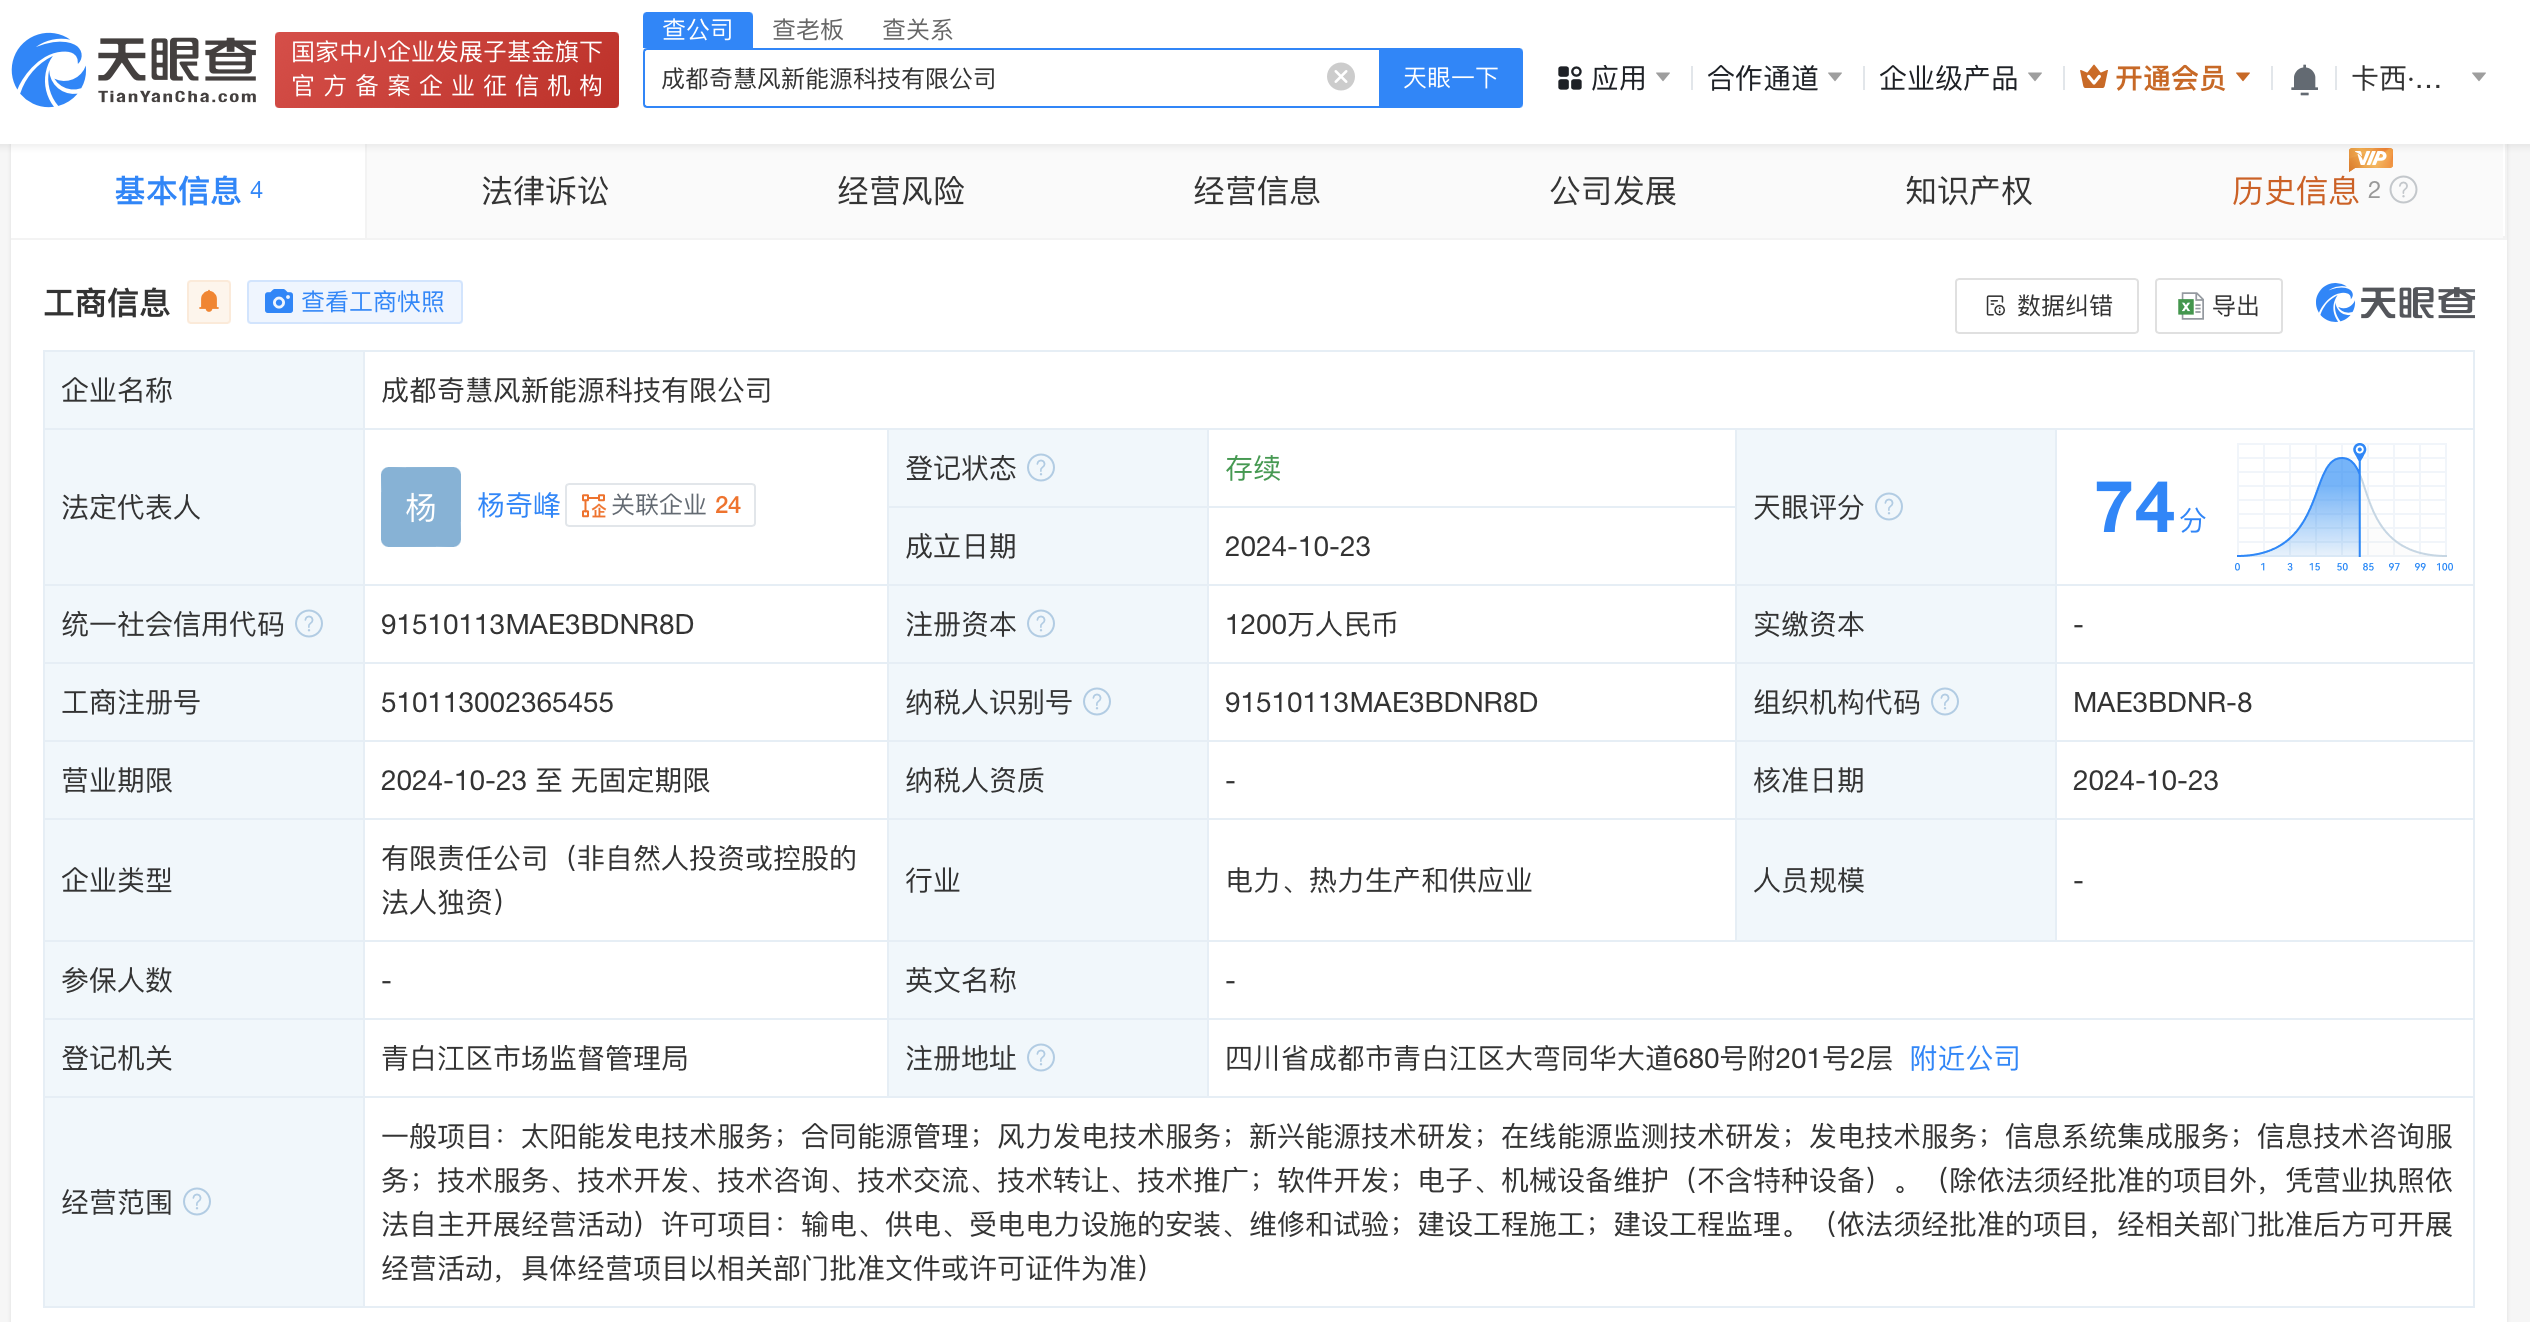Viewport: 2530px width, 1322px height.
Task: Click the 导出 Excel export icon
Action: 2186,306
